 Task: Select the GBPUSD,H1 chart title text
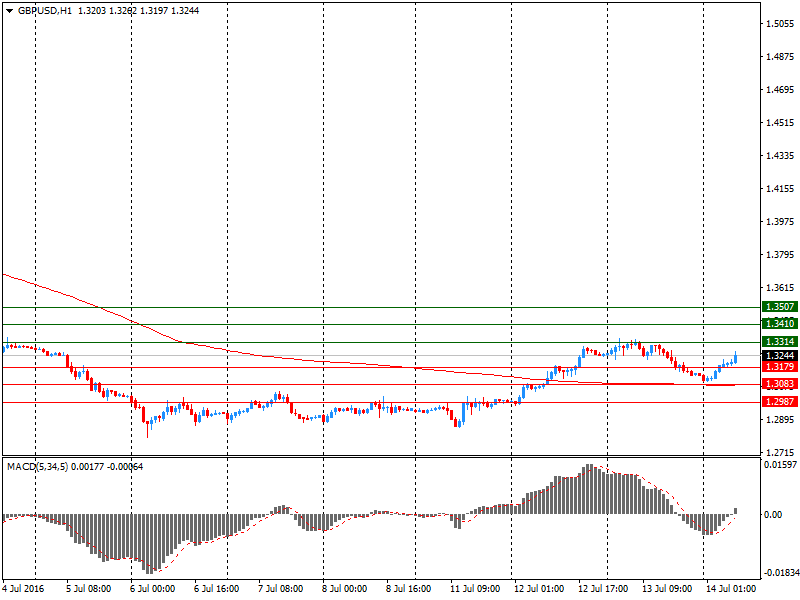[45, 11]
